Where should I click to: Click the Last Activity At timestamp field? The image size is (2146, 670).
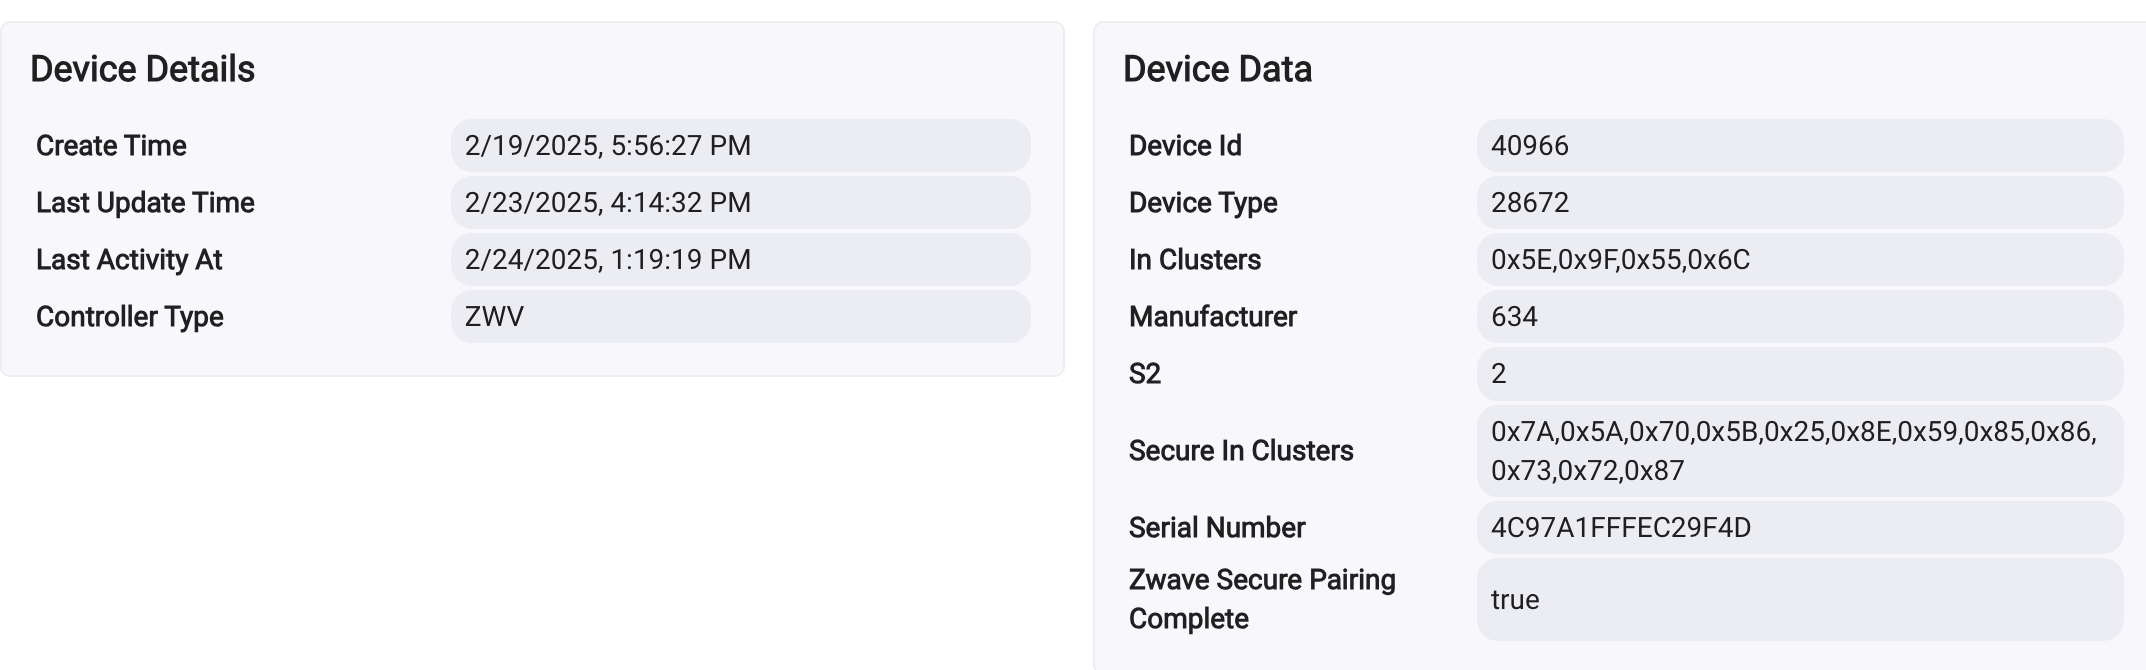[740, 260]
